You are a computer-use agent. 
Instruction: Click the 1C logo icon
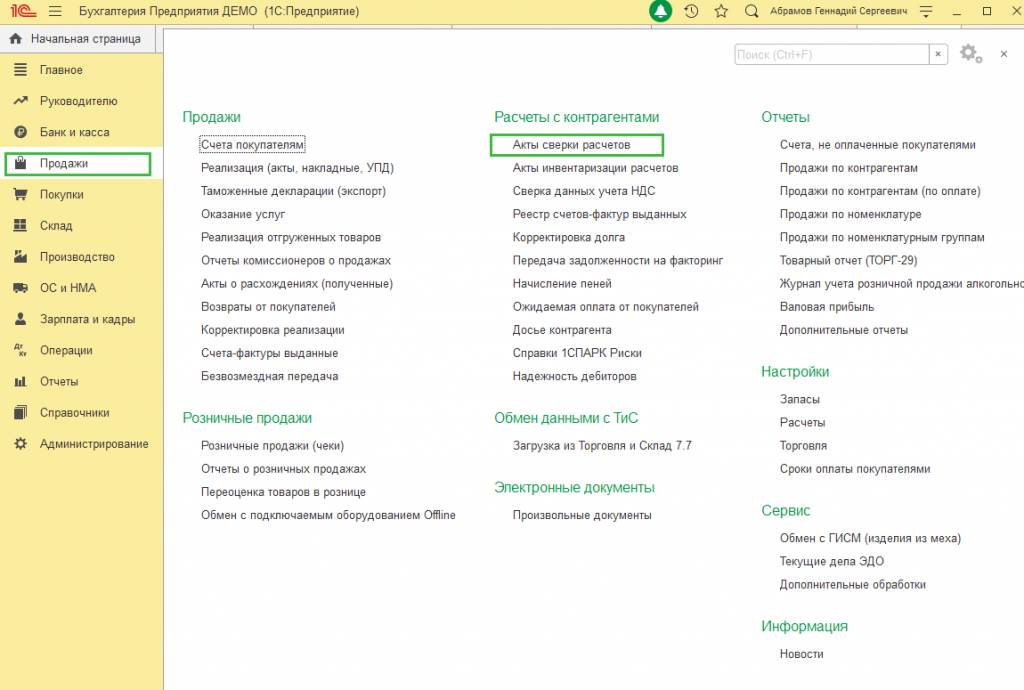(24, 11)
